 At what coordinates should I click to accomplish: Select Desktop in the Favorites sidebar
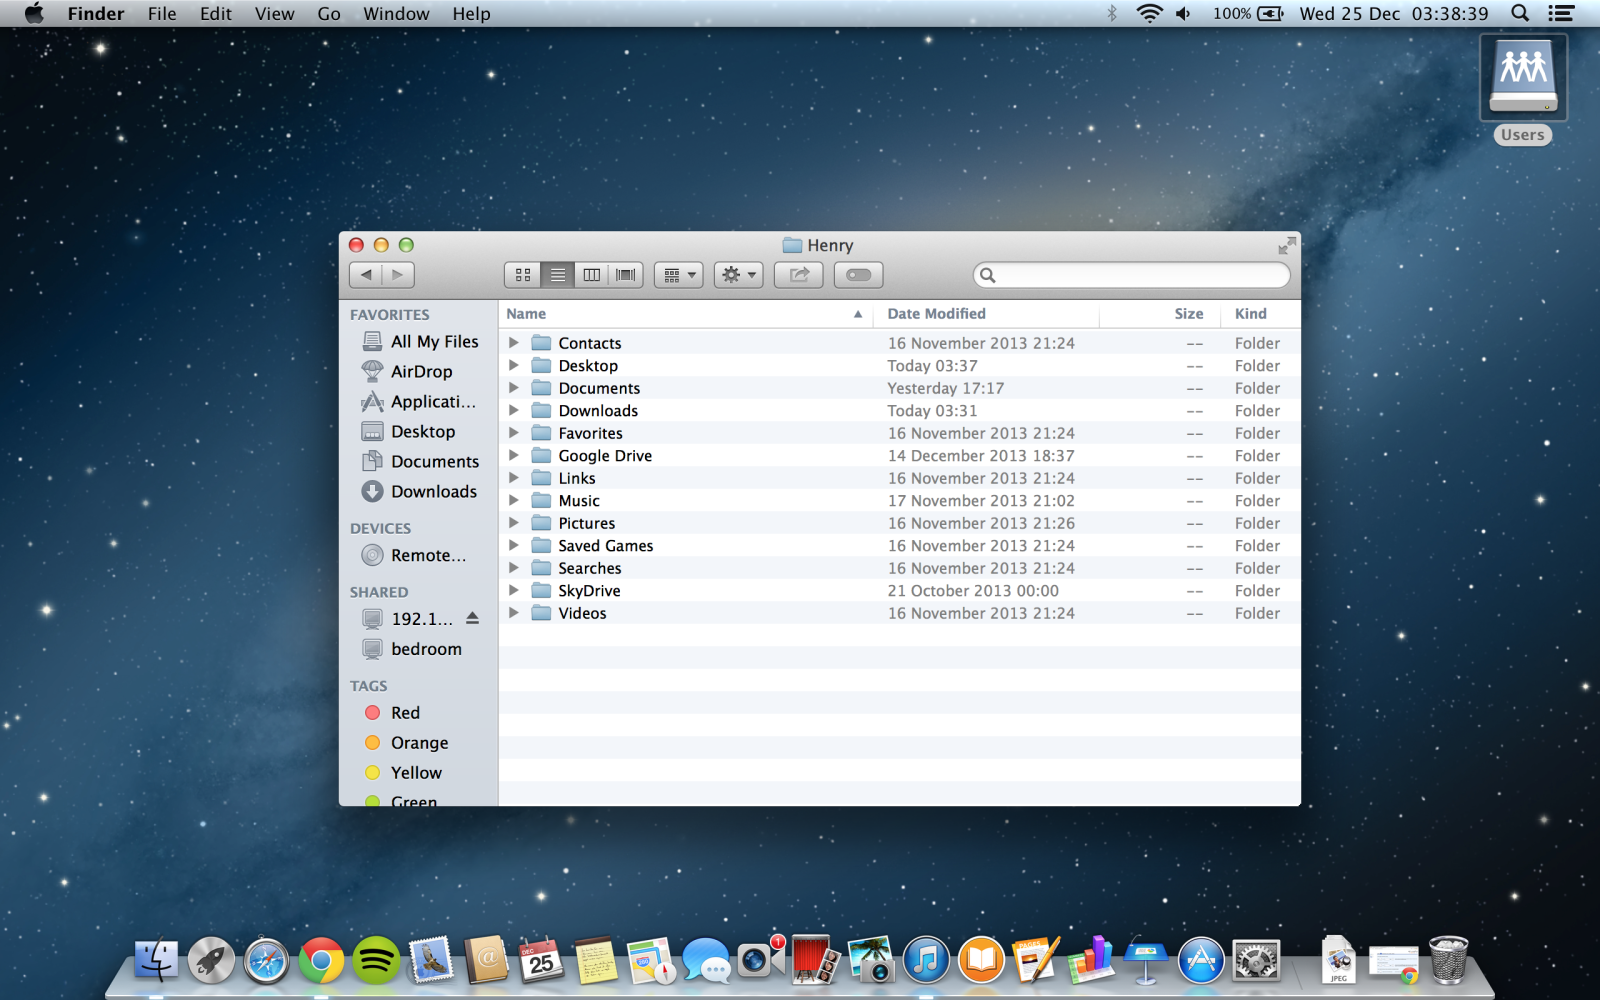click(408, 432)
